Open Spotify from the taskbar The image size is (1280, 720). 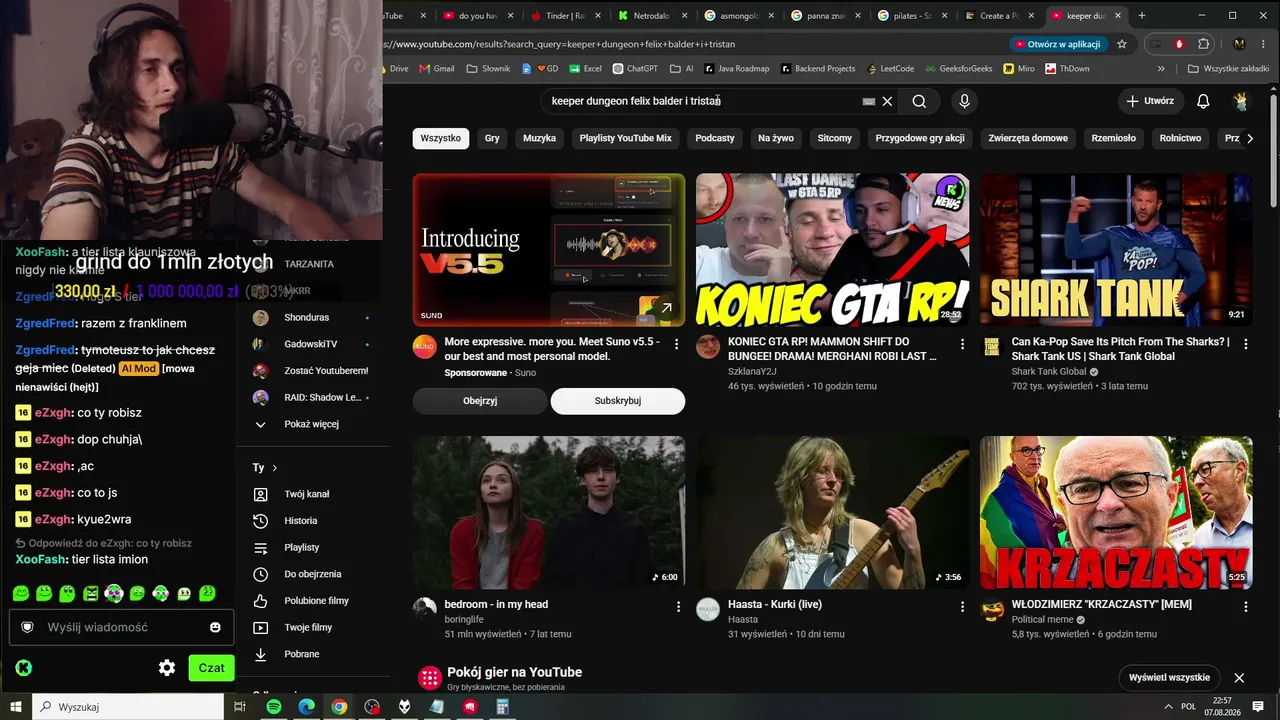point(274,707)
